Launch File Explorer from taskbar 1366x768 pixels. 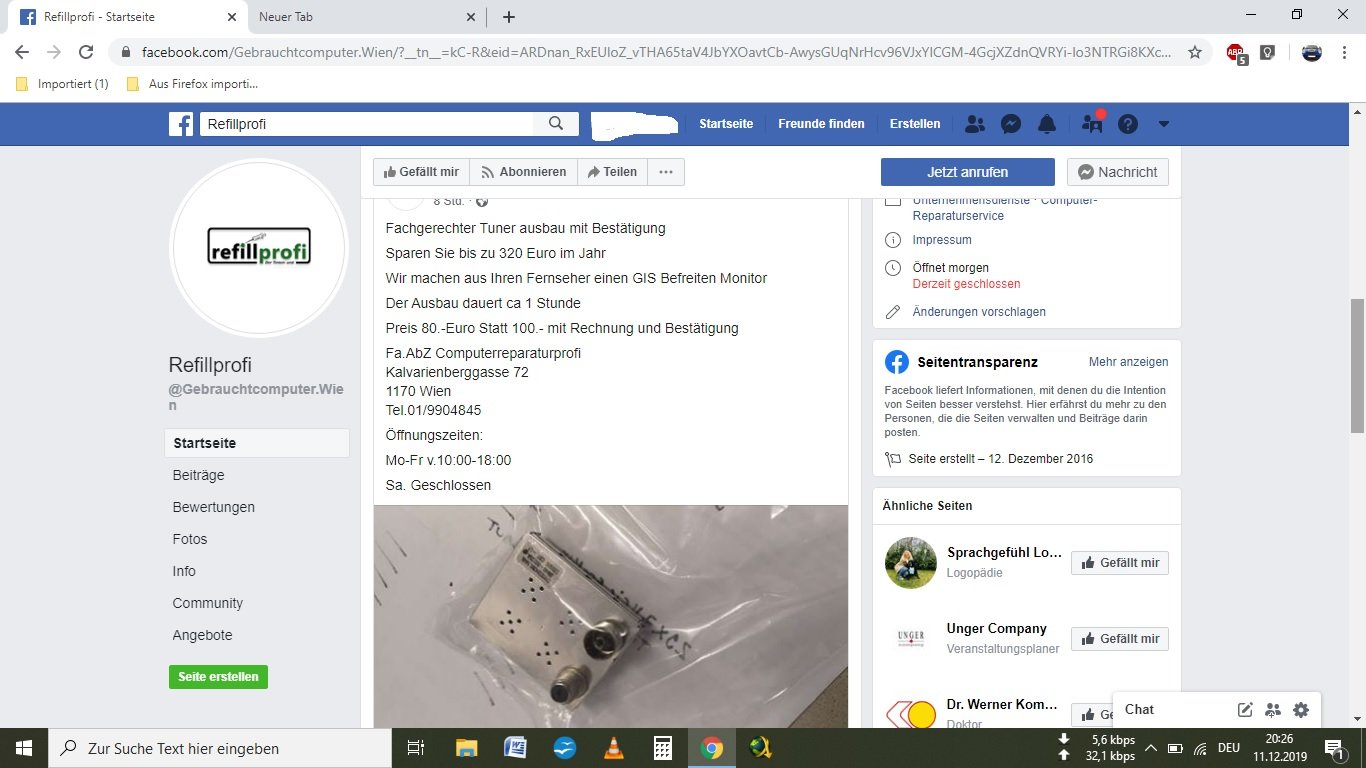tap(466, 748)
